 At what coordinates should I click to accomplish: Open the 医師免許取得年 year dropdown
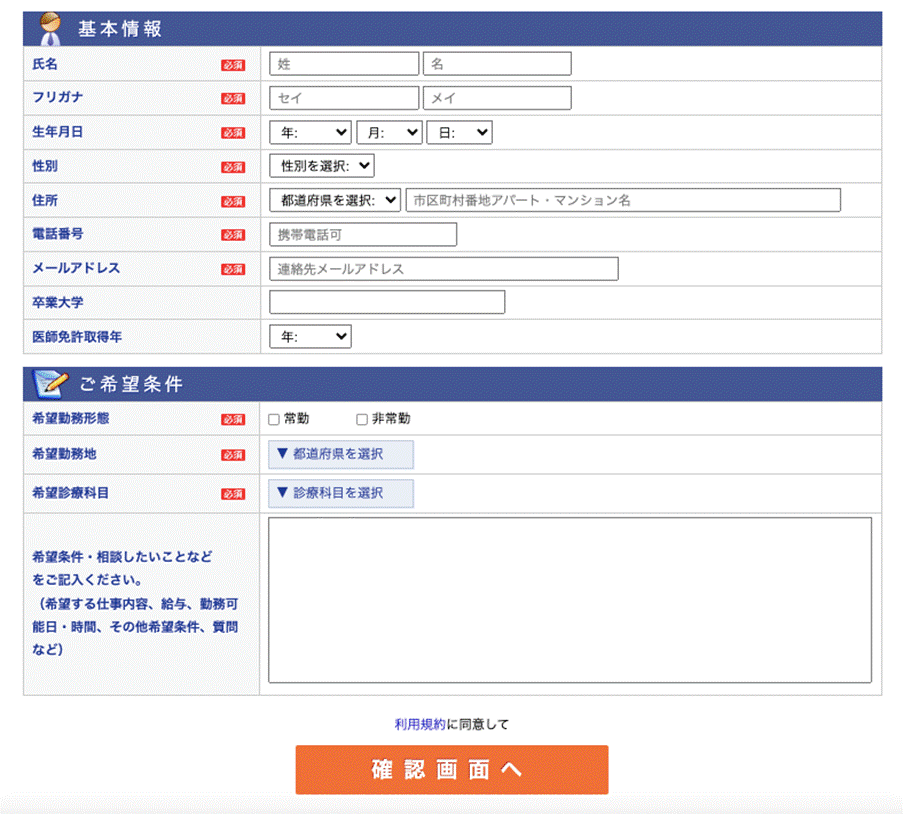310,337
